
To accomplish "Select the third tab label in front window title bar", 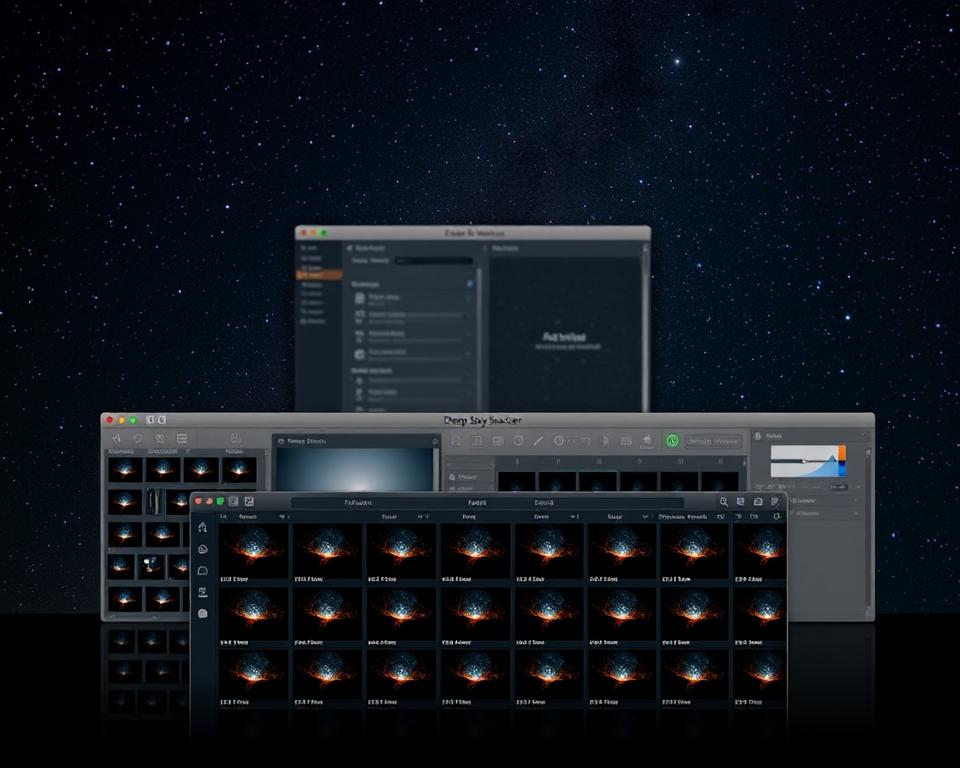I will [x=544, y=502].
